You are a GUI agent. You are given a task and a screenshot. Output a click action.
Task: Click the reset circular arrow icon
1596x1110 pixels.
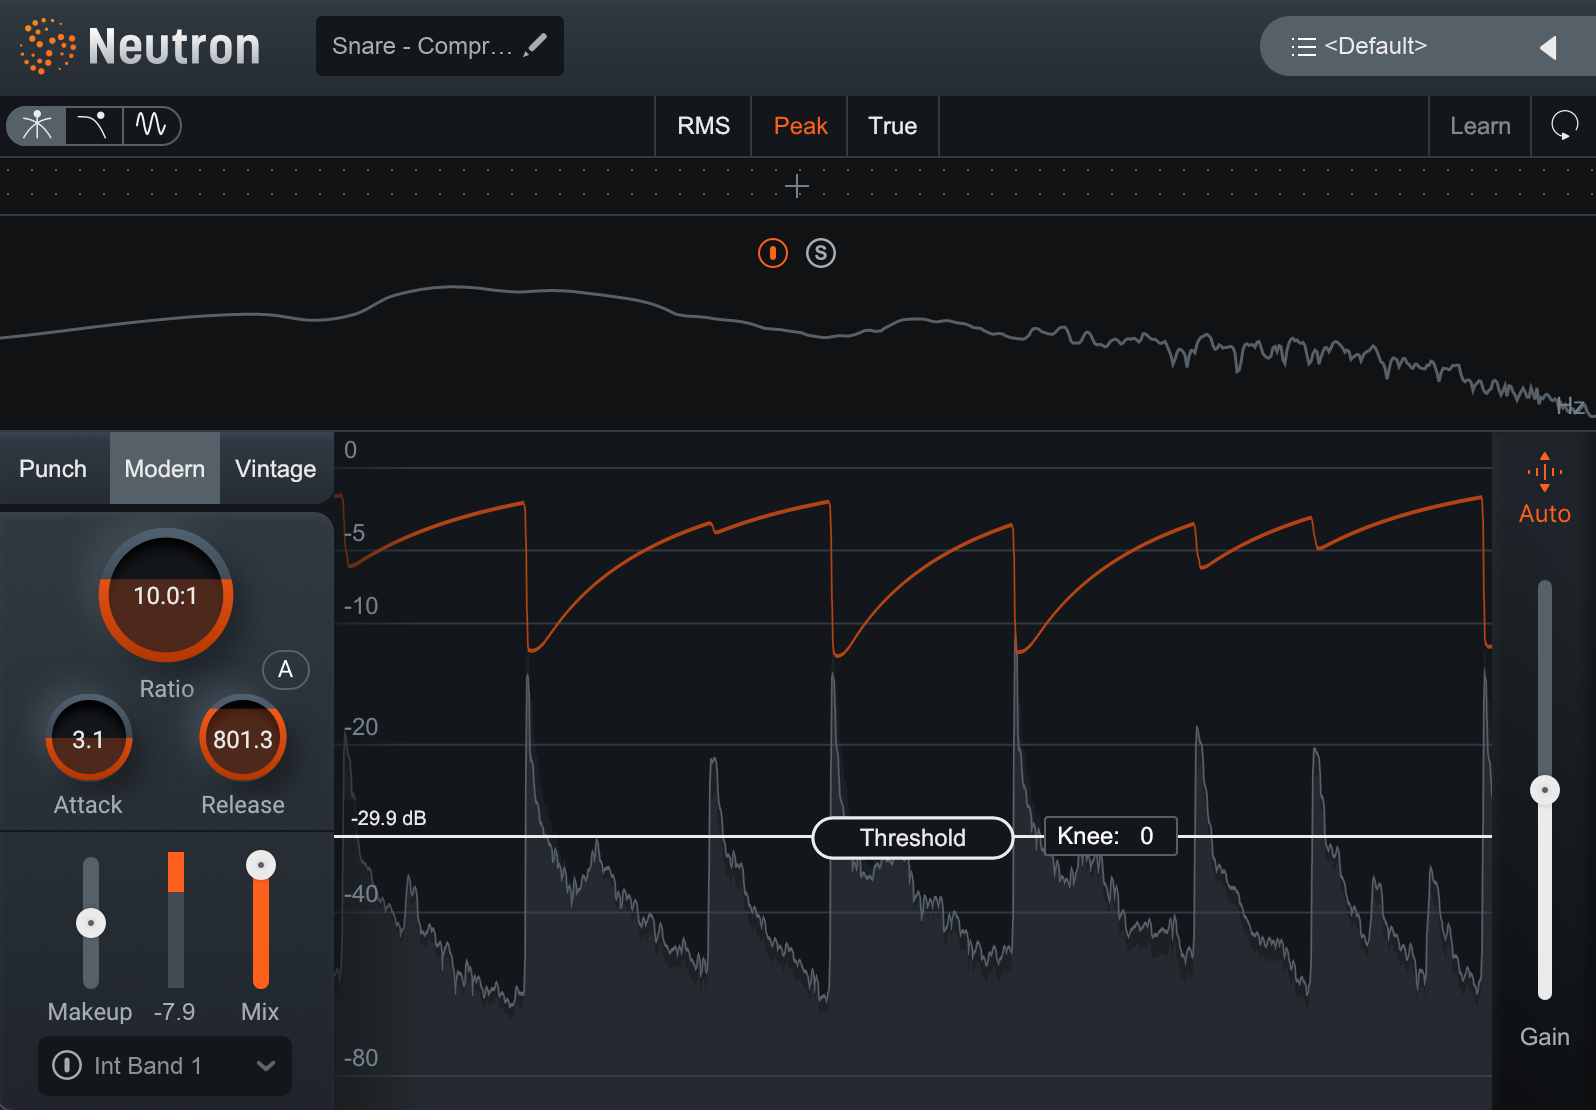(1564, 126)
